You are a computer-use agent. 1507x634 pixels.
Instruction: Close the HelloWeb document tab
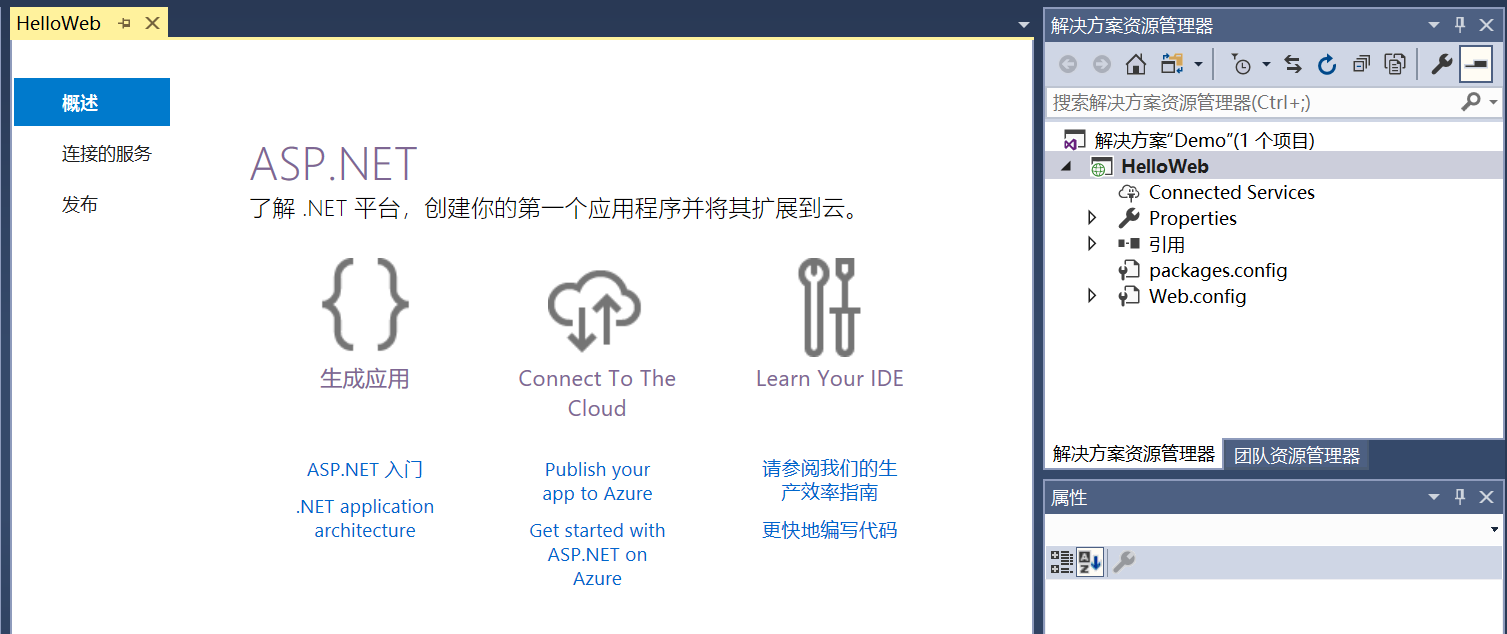pos(153,23)
